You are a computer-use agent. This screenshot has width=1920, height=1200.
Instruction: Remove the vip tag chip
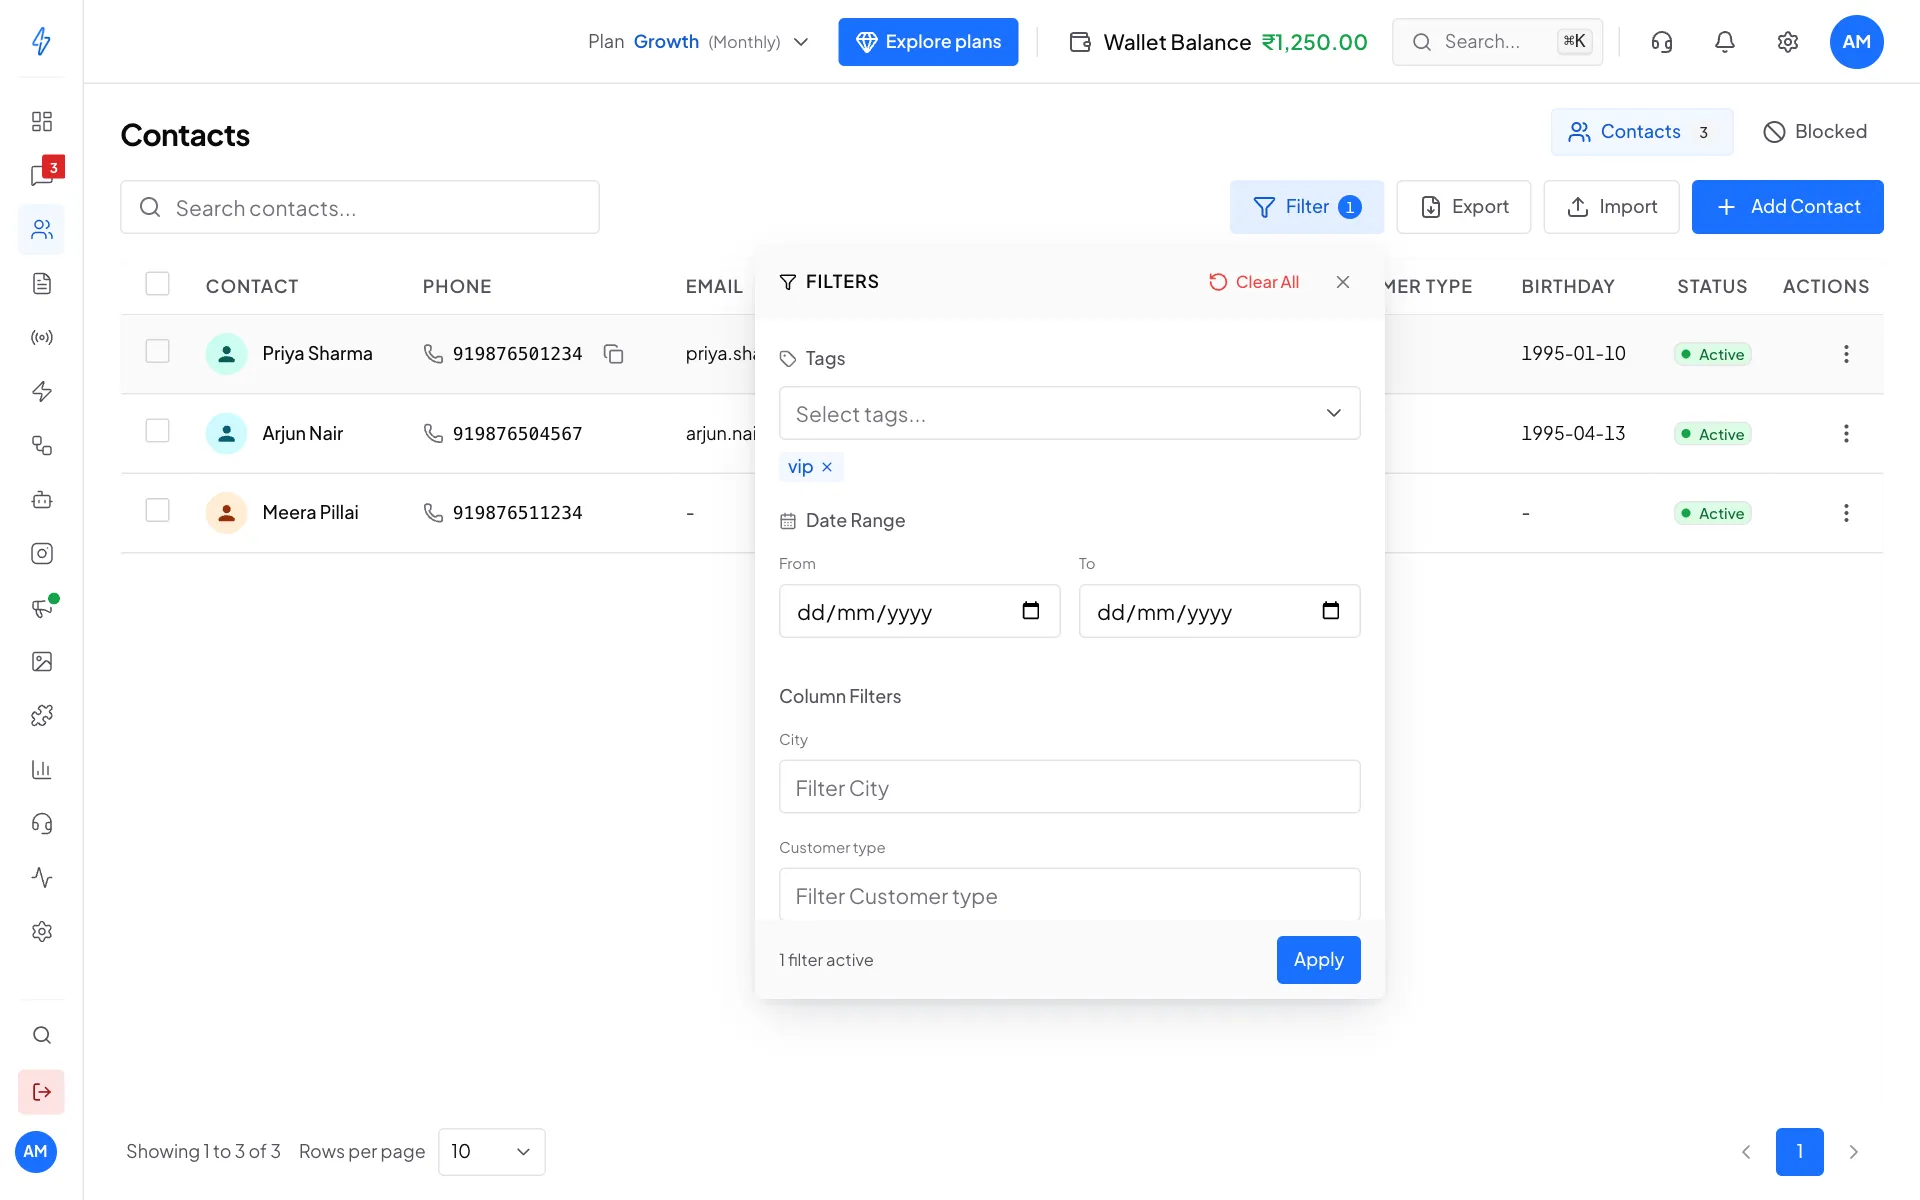(x=827, y=467)
